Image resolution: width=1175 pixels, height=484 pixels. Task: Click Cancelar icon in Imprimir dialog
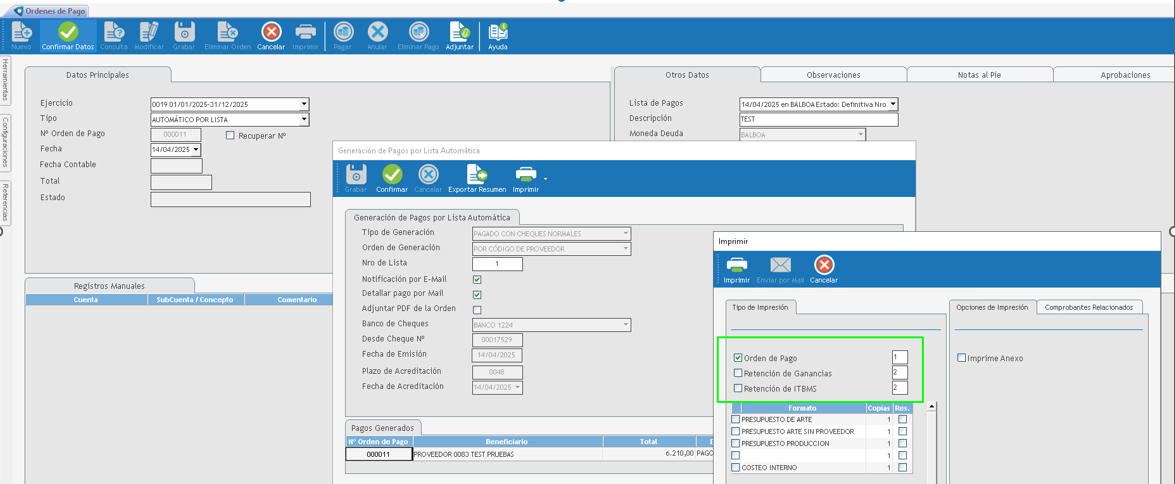(x=824, y=268)
